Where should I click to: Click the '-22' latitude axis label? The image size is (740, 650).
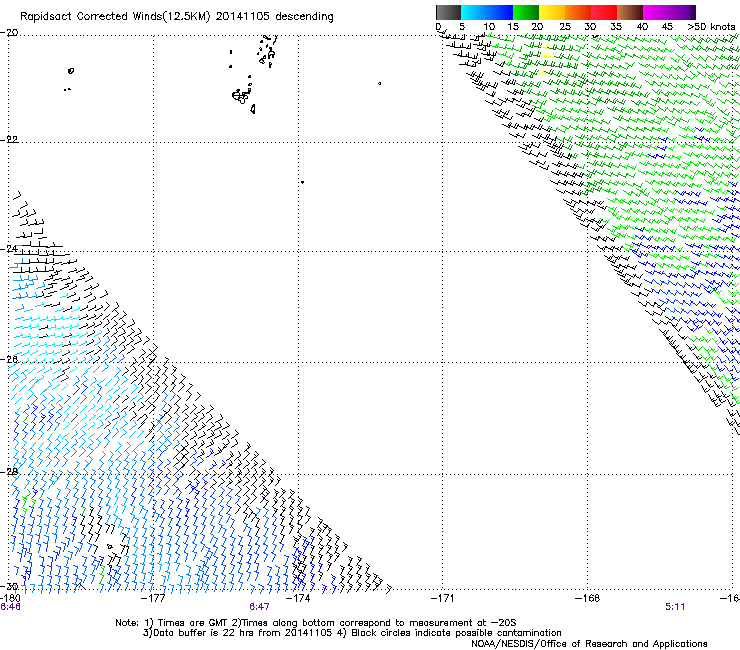9,139
